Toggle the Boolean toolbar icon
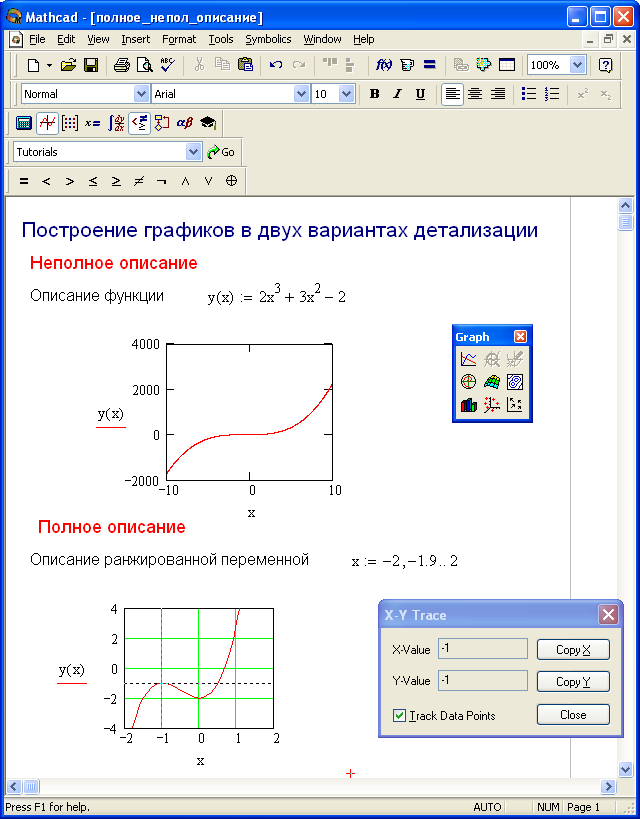The width and height of the screenshot is (640, 819). point(139,123)
